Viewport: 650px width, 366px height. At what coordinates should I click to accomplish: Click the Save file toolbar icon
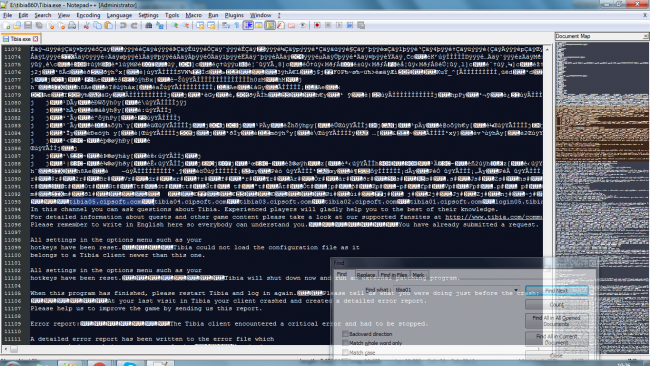tap(28, 26)
